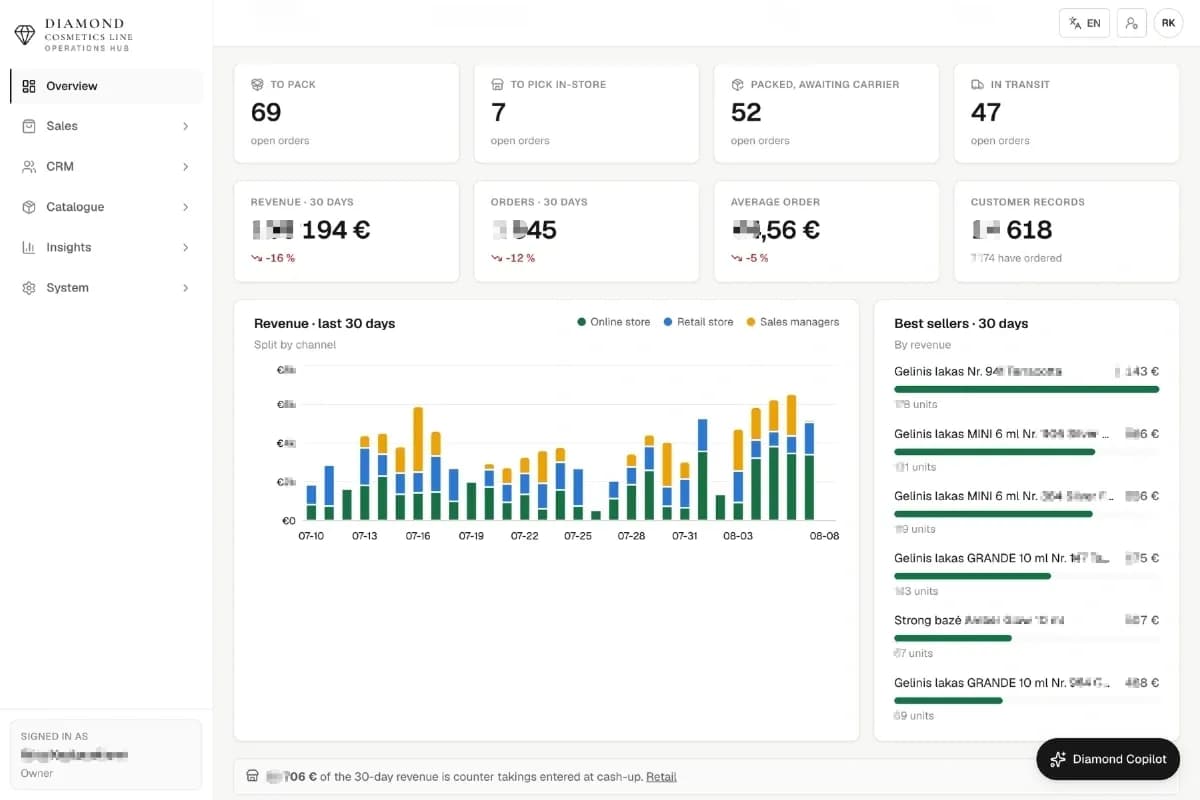This screenshot has width=1200, height=800.
Task: Select Overview in the sidebar
Action: click(x=107, y=86)
